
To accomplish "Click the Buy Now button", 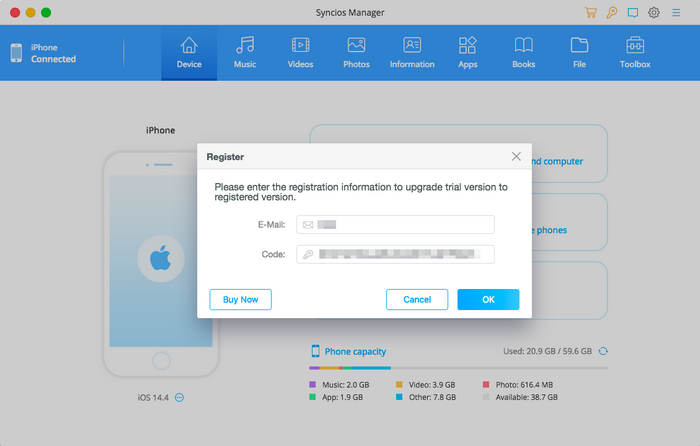I will pos(240,300).
